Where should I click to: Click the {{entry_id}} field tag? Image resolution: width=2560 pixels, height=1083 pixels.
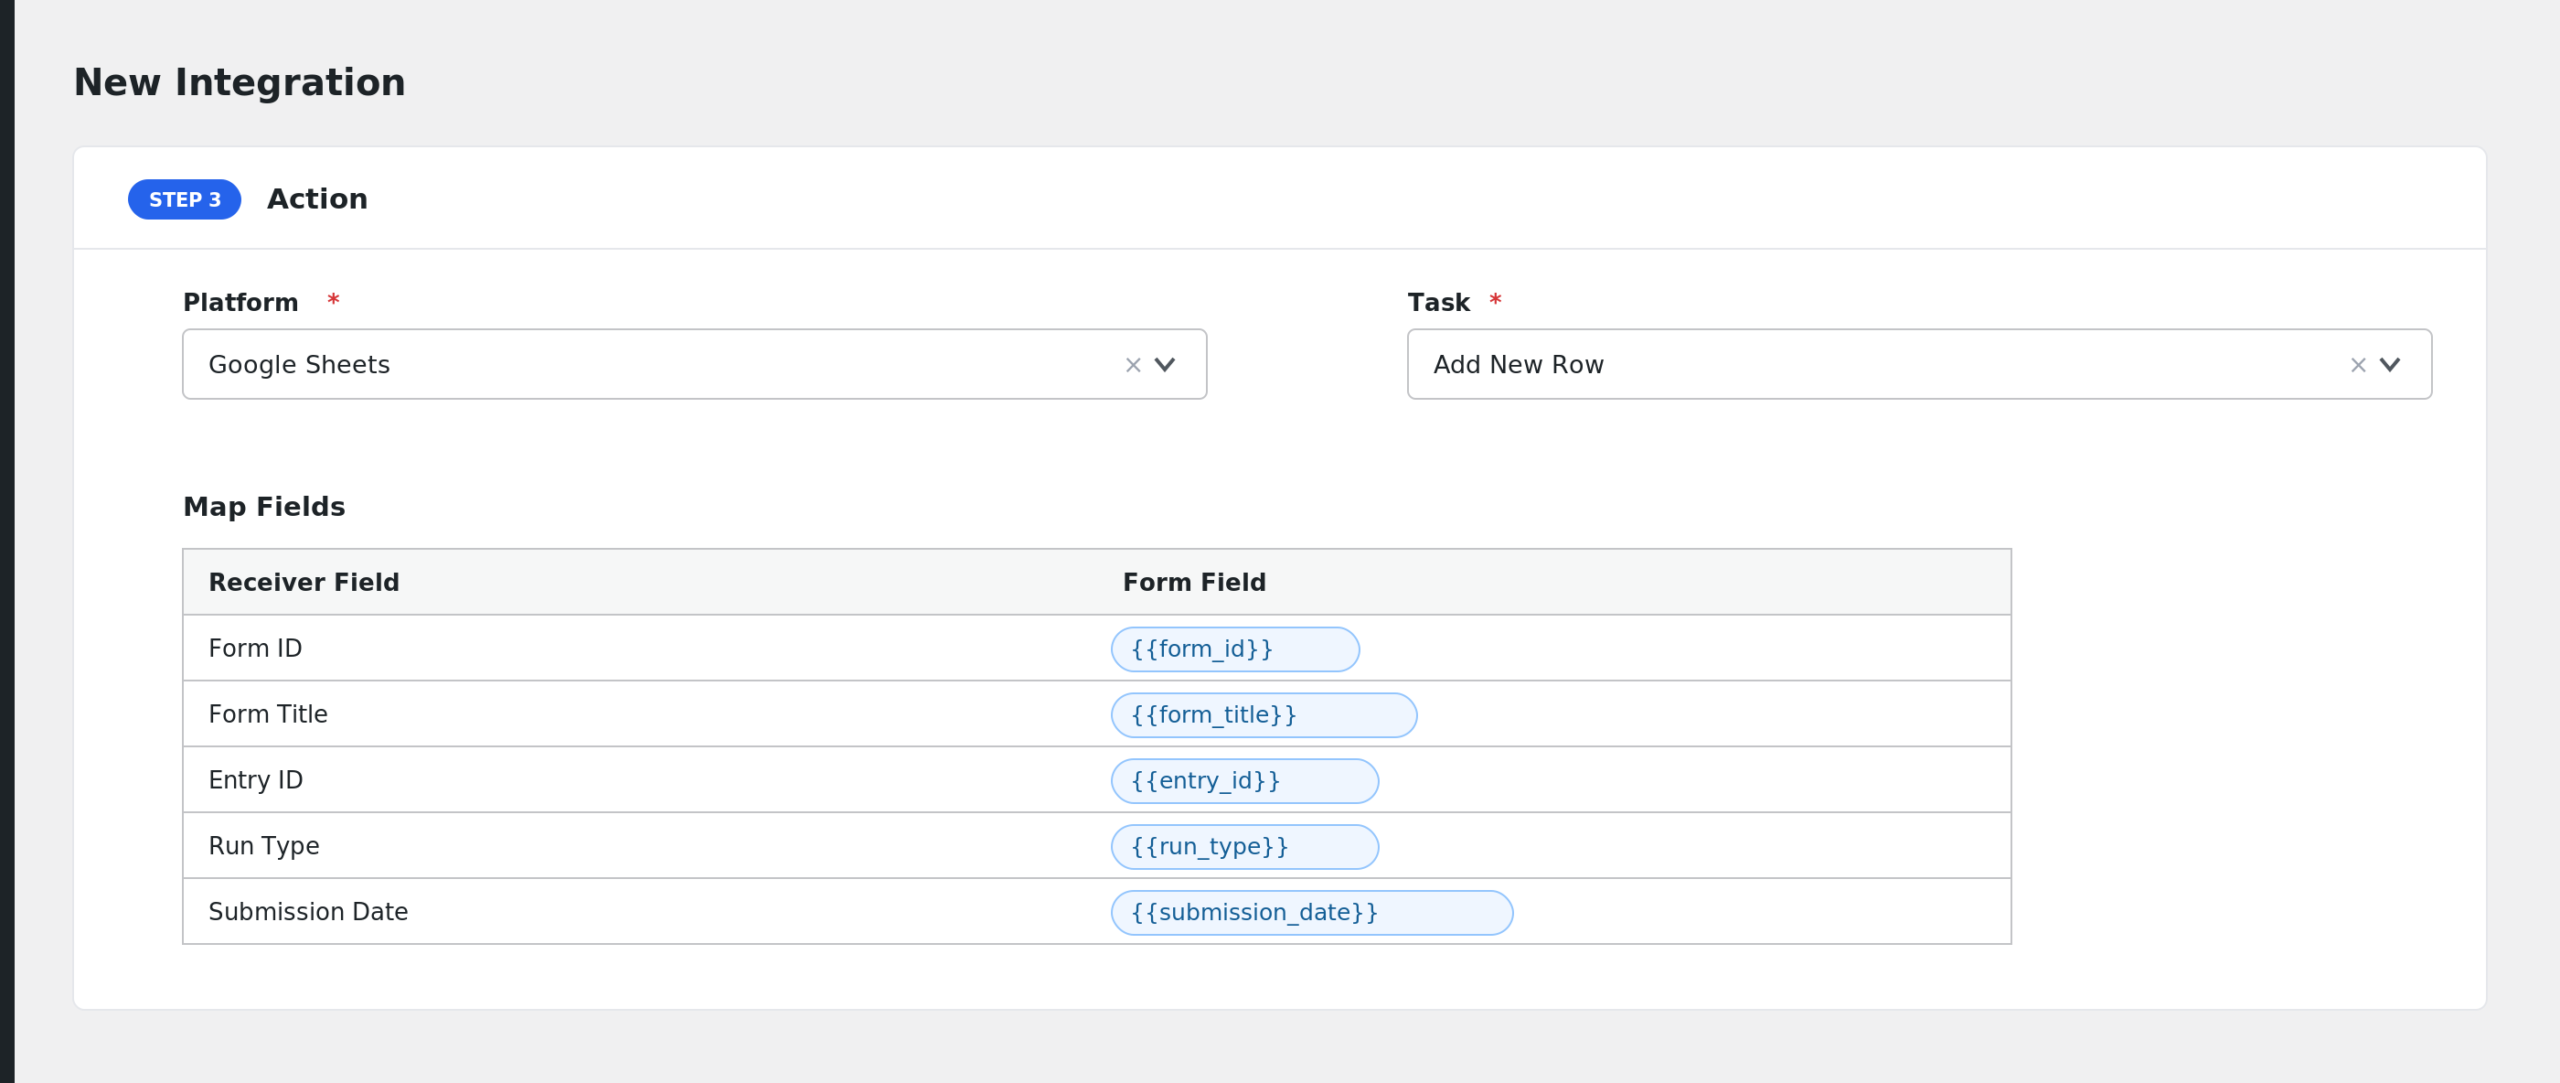click(1245, 781)
